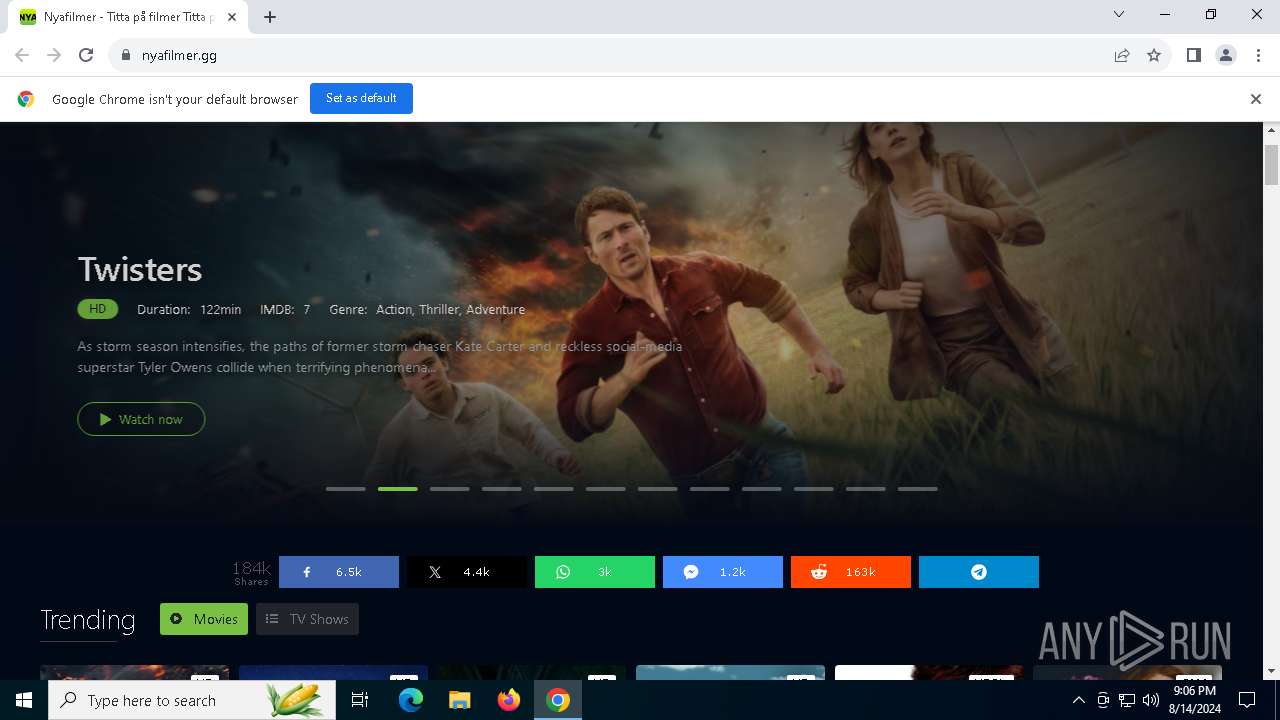
Task: Reload the nyafilmer.gg page
Action: tap(86, 56)
